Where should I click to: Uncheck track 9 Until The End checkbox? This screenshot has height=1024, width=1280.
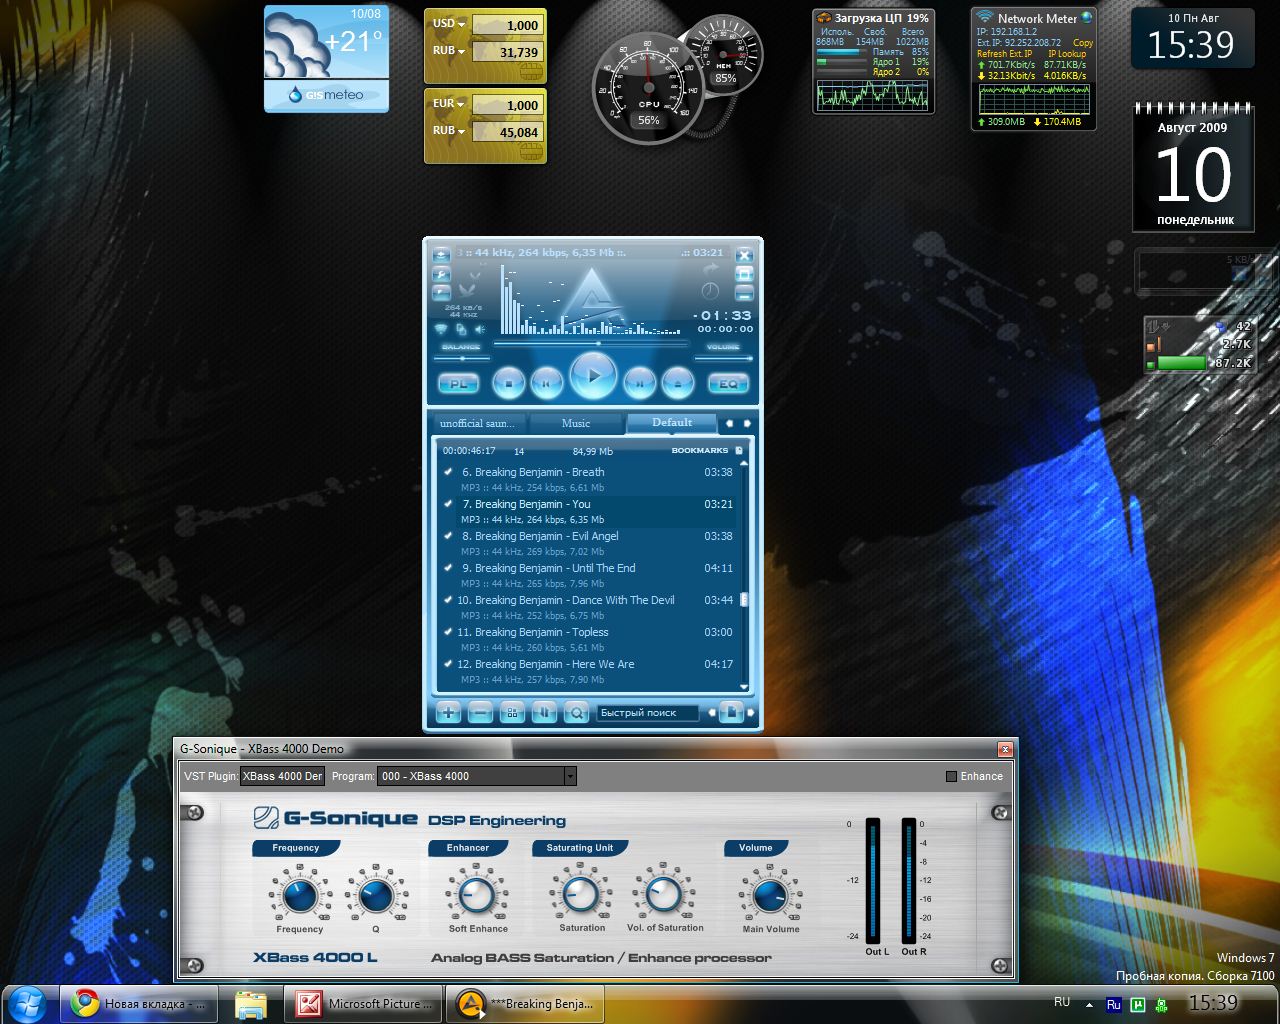(x=448, y=568)
